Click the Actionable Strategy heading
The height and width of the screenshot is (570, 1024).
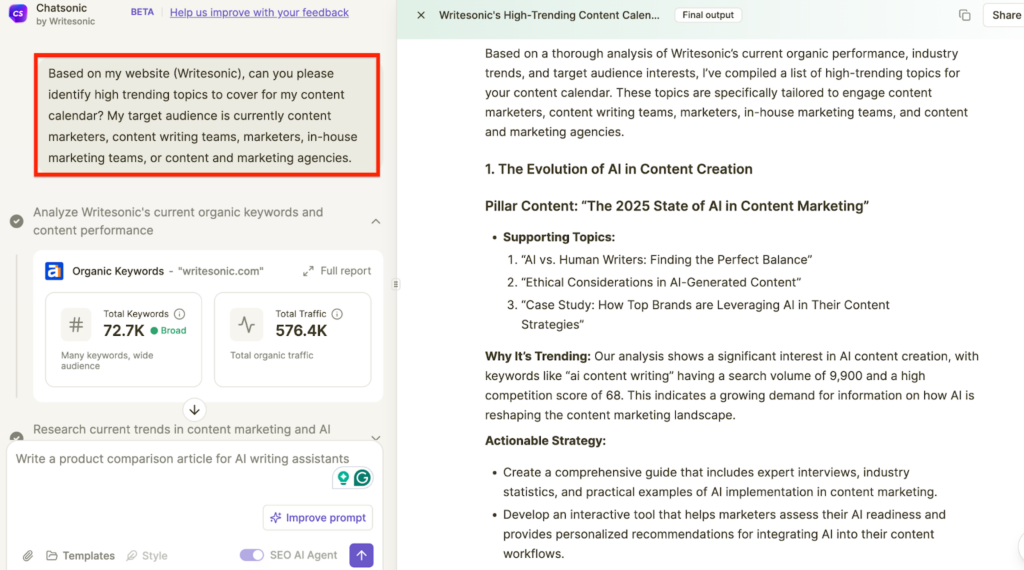[x=545, y=441]
